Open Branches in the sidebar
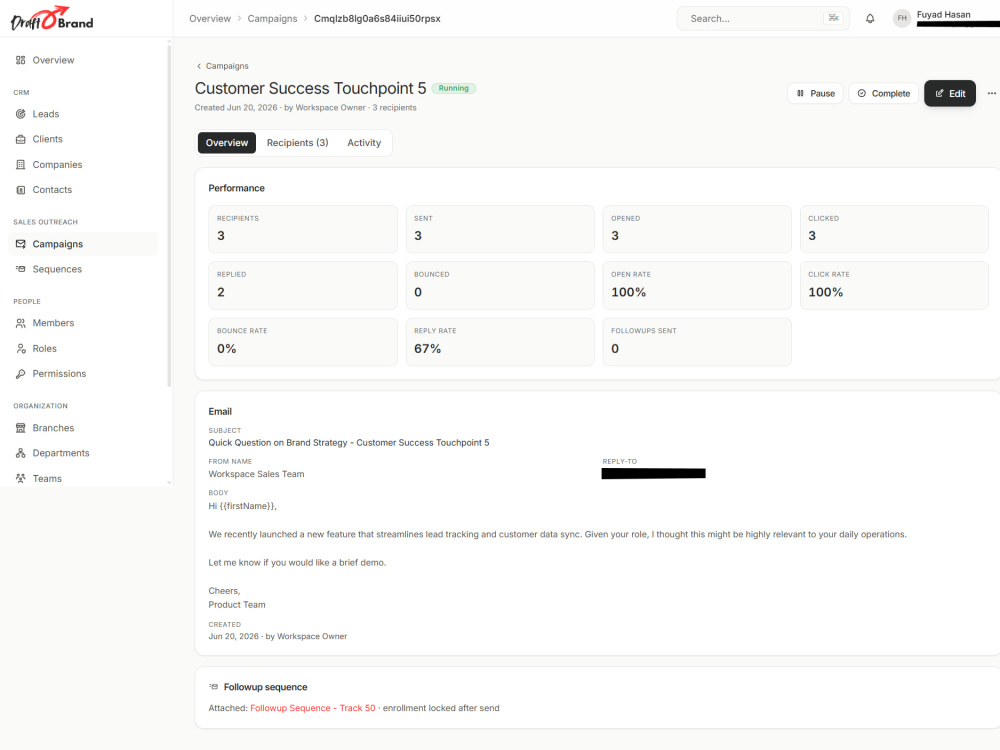The height and width of the screenshot is (750, 1000). [x=83, y=428]
